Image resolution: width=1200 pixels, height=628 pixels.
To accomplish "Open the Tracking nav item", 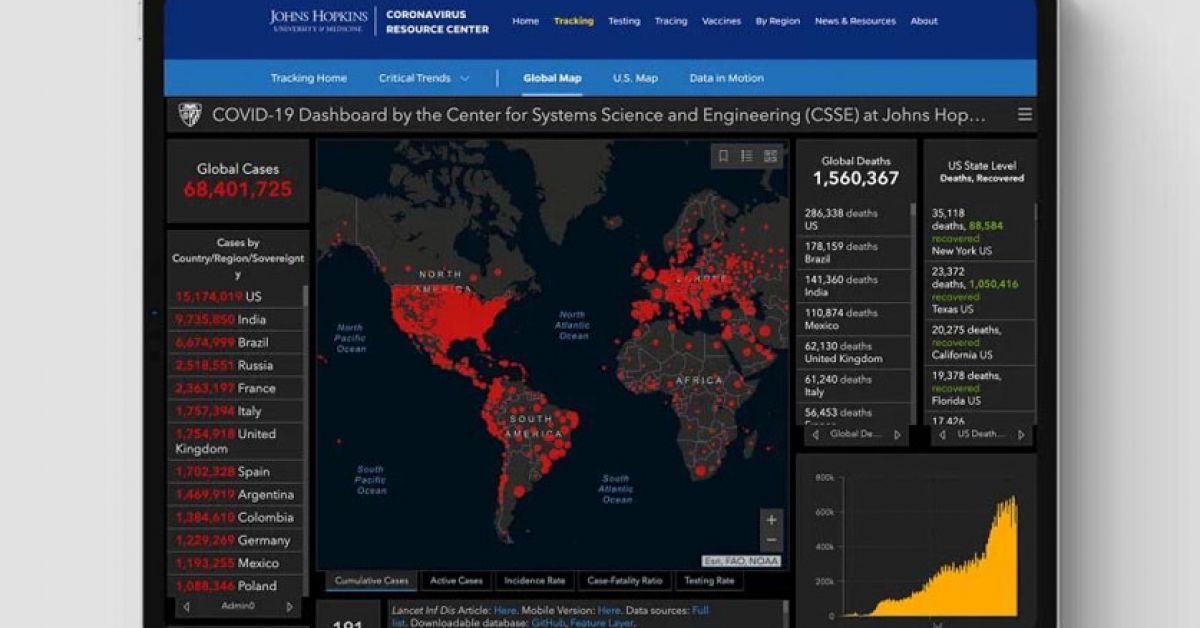I will [573, 21].
